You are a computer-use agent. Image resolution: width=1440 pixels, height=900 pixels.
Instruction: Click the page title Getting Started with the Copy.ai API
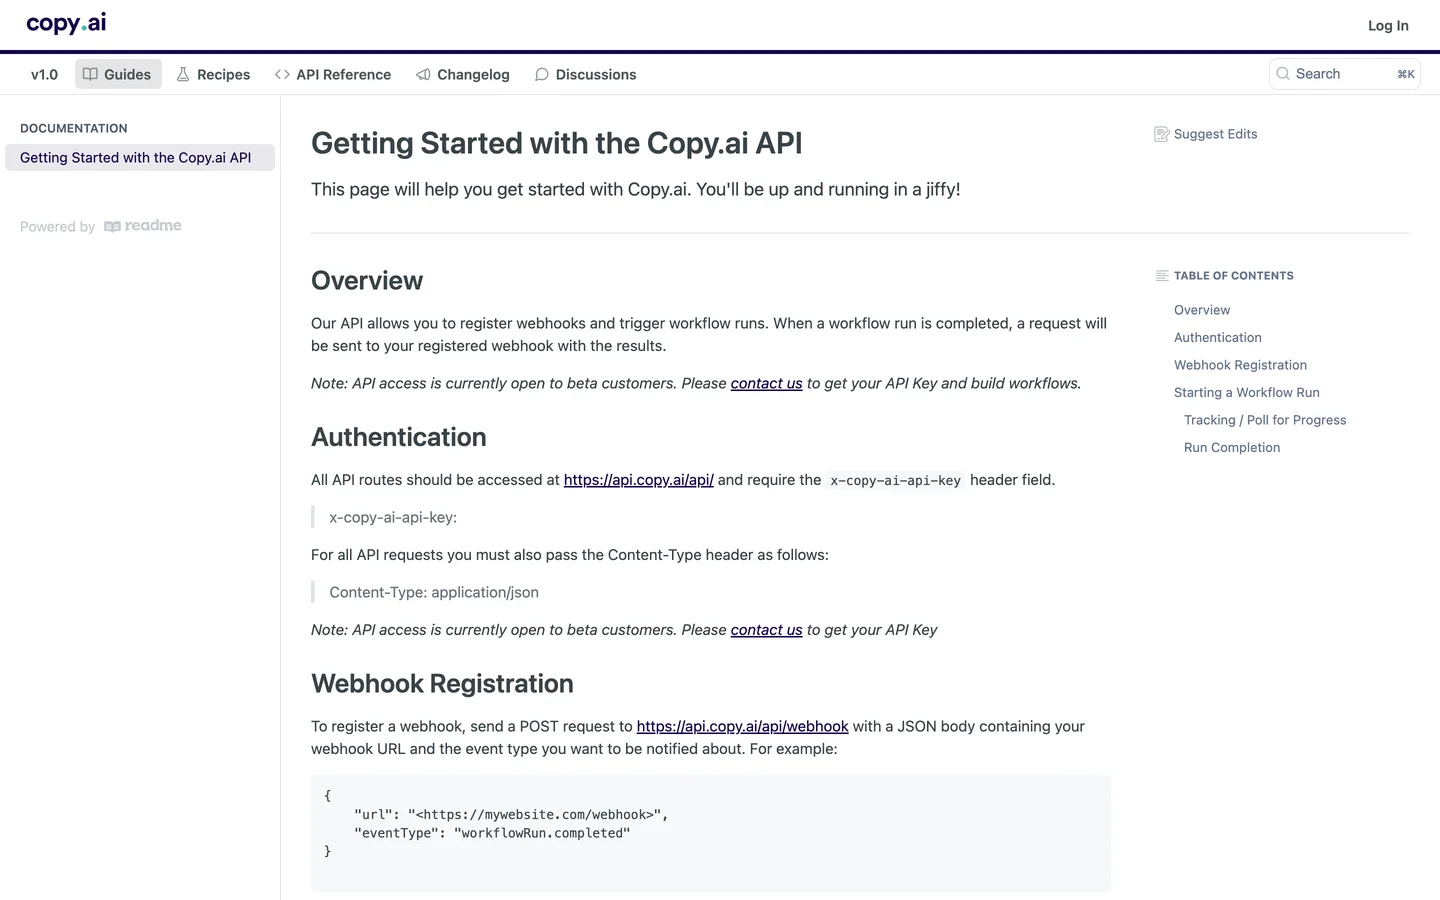(557, 143)
